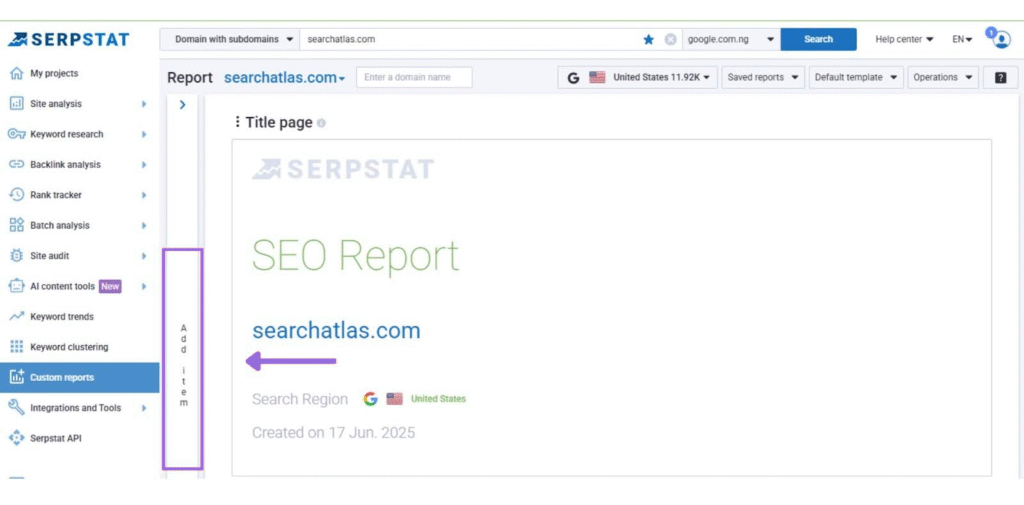
Task: Click the Rank tracker clock icon
Action: (x=16, y=195)
